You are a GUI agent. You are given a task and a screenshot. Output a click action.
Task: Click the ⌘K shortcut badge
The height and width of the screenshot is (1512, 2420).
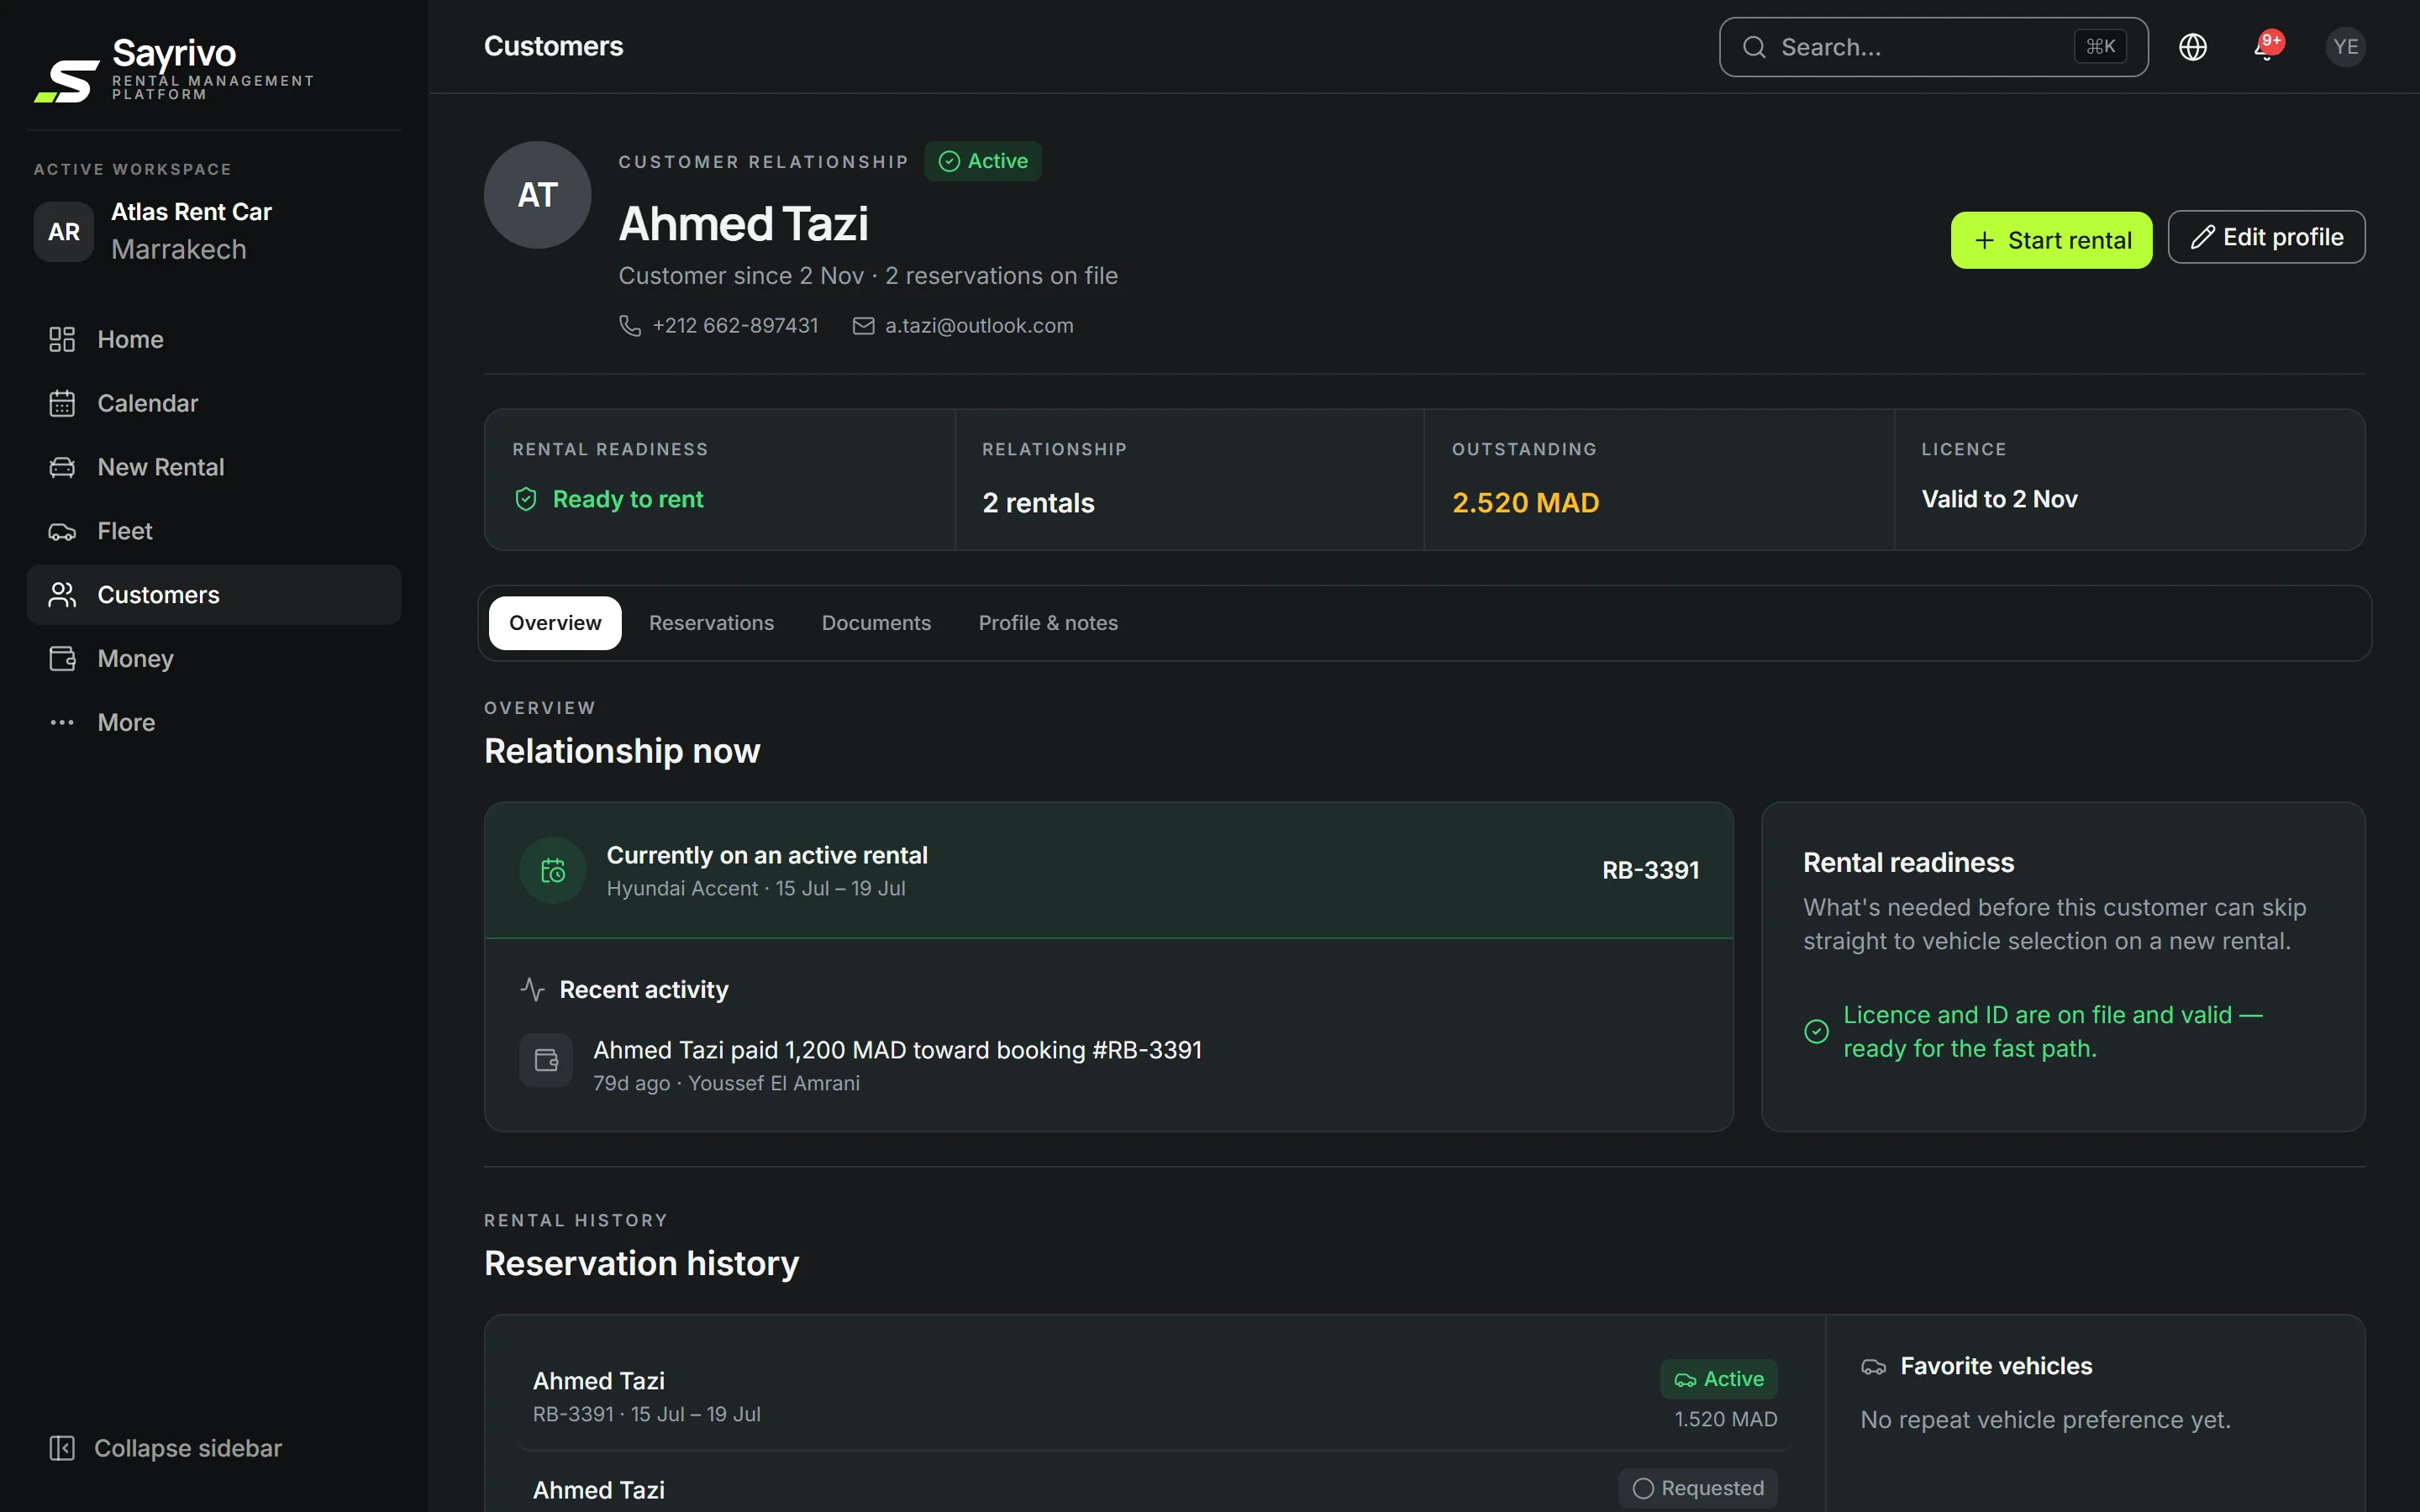2100,47
